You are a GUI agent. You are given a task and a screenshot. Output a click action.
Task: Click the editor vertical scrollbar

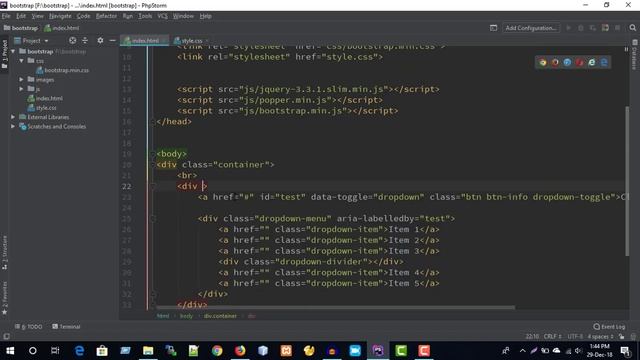point(627,181)
